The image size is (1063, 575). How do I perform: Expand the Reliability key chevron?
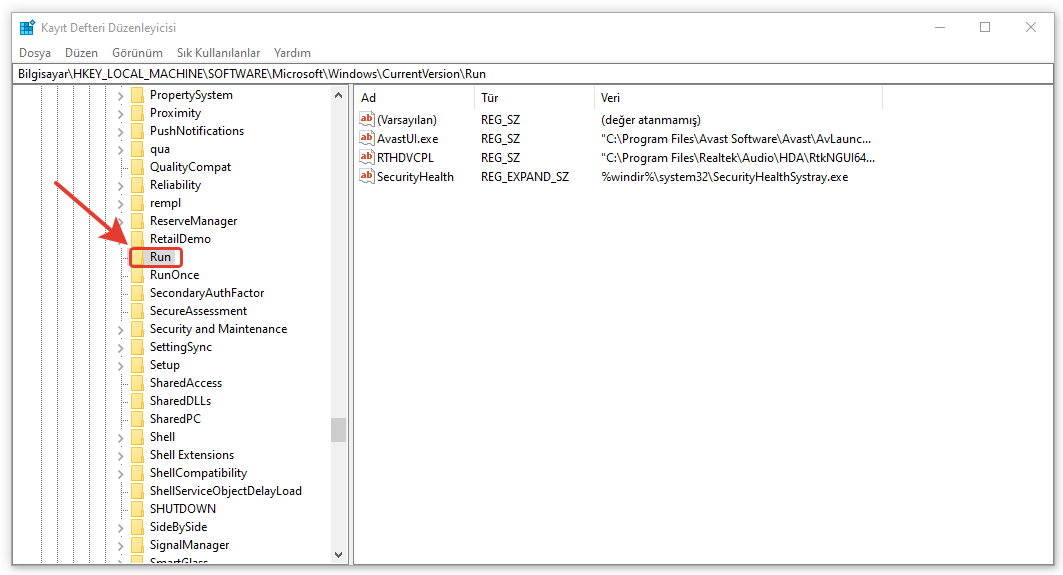click(x=121, y=186)
